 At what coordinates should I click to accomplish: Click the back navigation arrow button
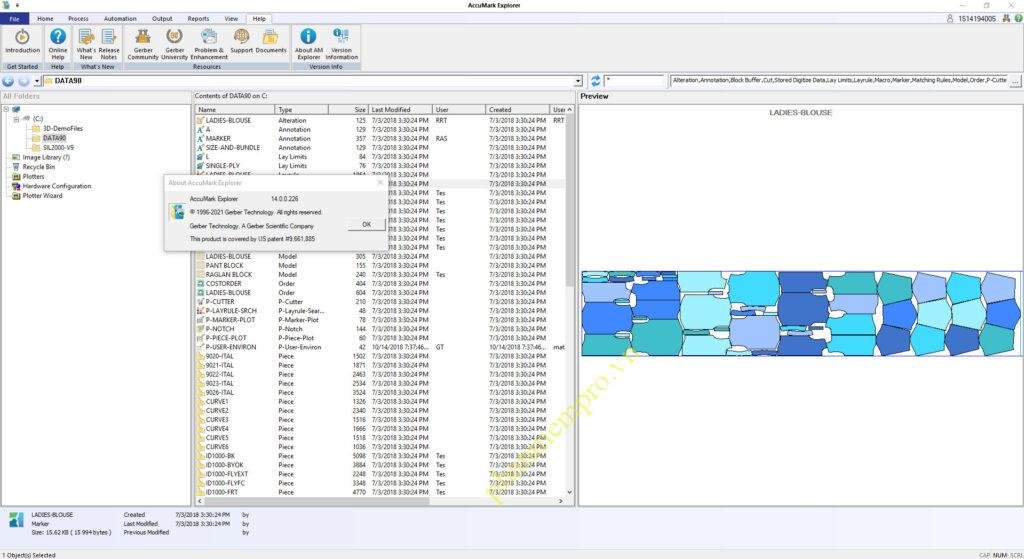[8, 80]
